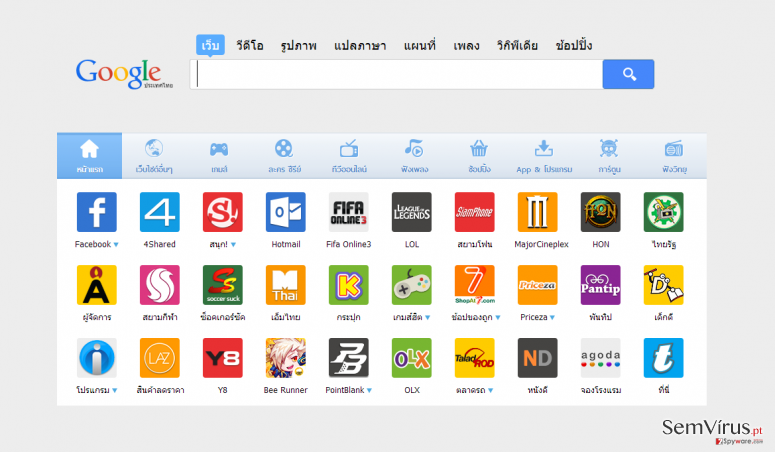775x453 pixels.
Task: Open the Bee Runner icon
Action: (x=286, y=358)
